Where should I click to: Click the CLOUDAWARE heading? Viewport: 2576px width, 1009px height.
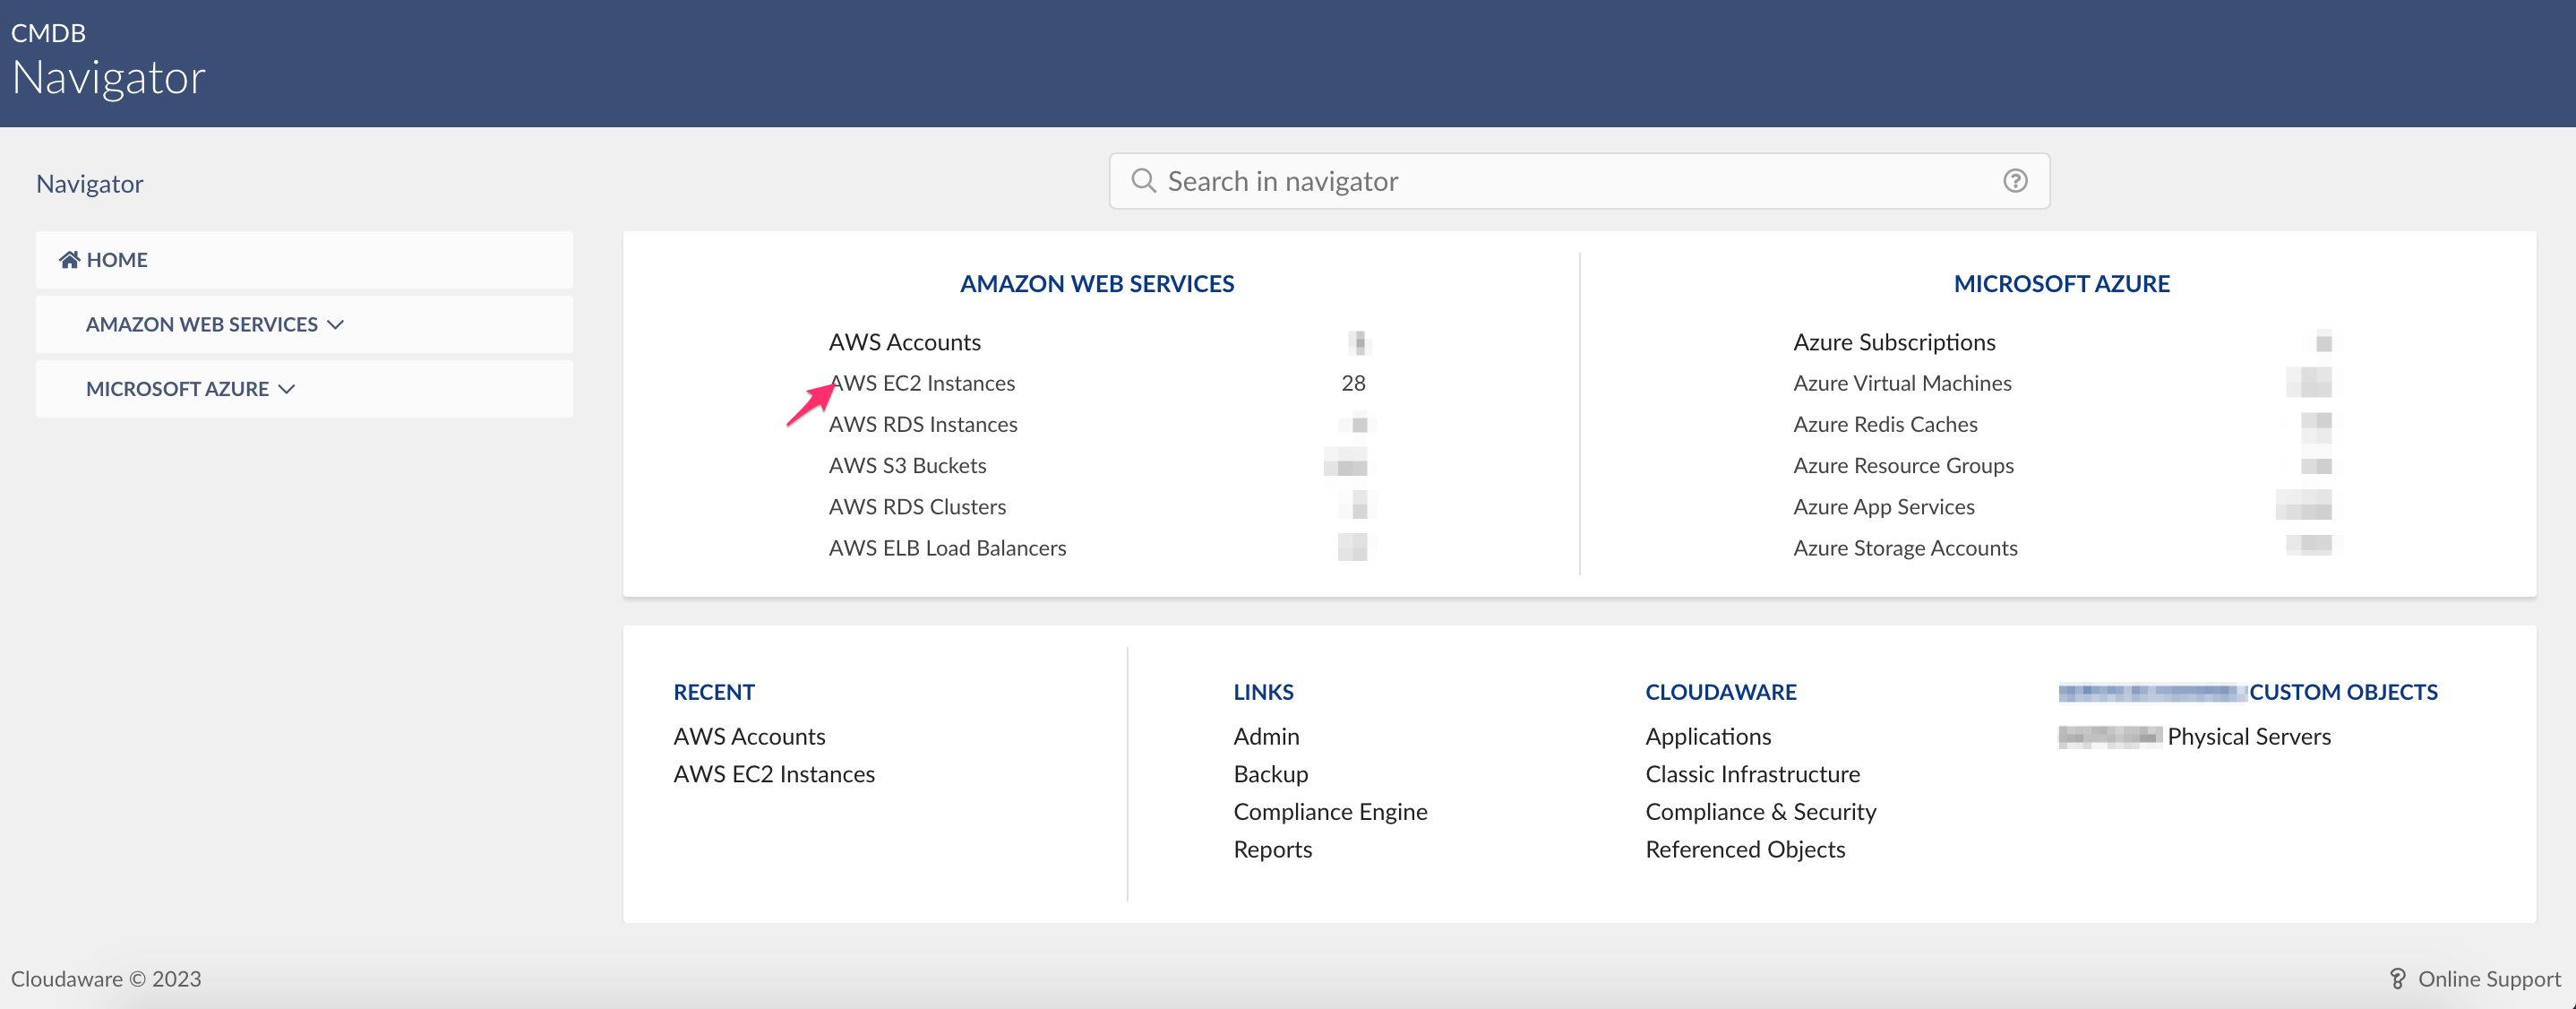click(x=1720, y=692)
